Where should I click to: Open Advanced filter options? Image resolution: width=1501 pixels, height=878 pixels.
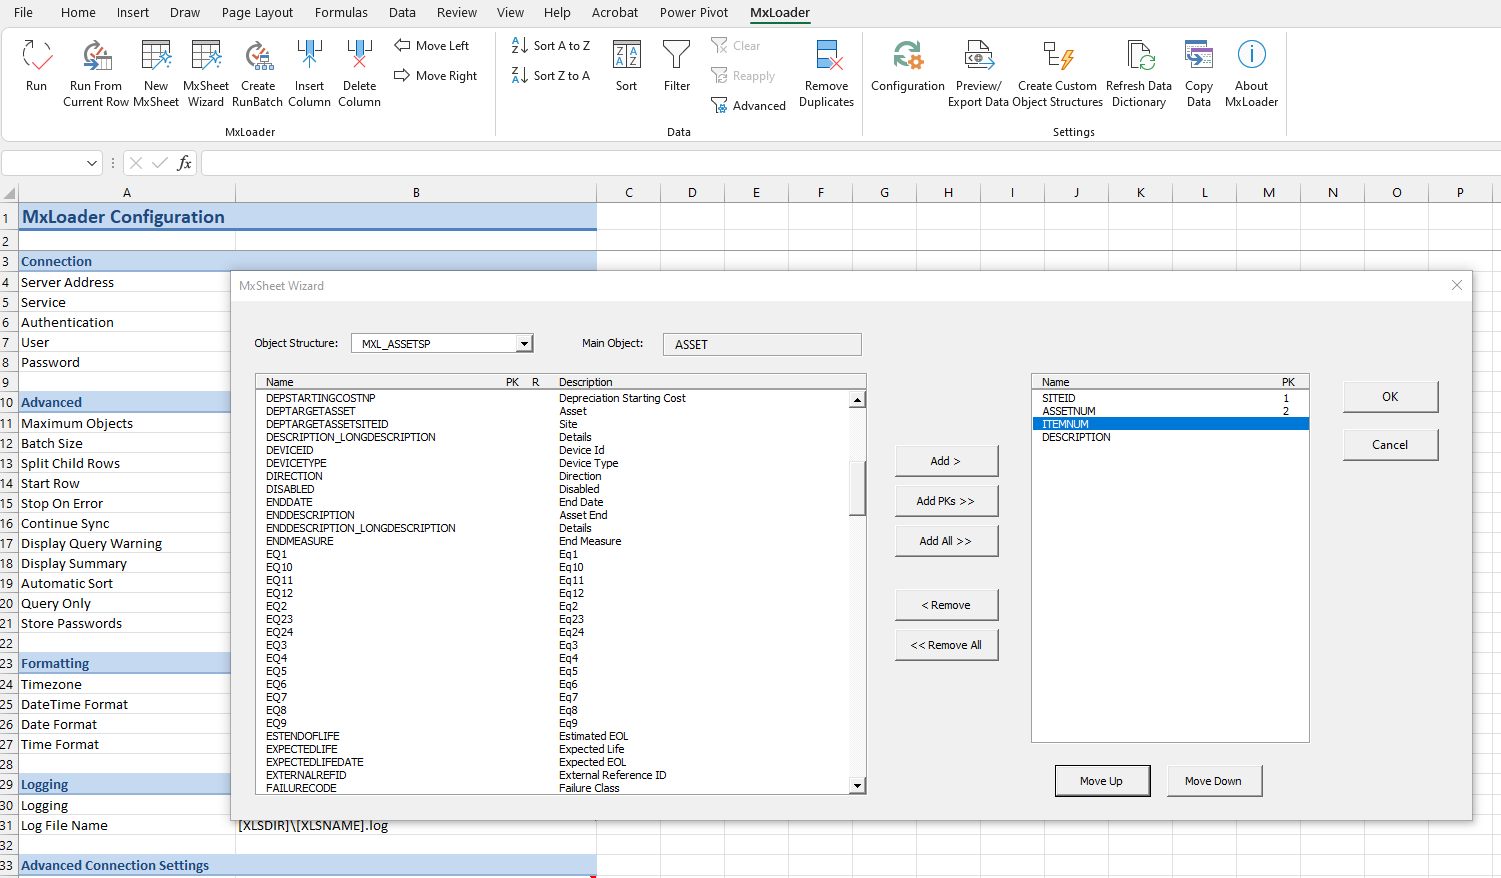click(749, 106)
